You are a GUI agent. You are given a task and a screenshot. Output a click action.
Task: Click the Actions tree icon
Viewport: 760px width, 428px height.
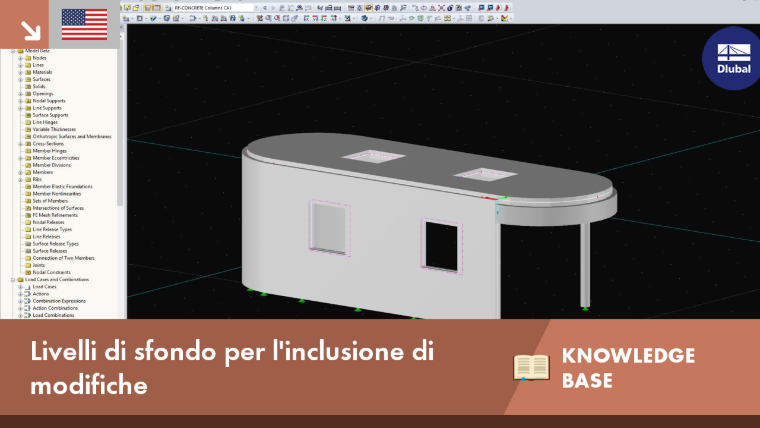point(28,294)
